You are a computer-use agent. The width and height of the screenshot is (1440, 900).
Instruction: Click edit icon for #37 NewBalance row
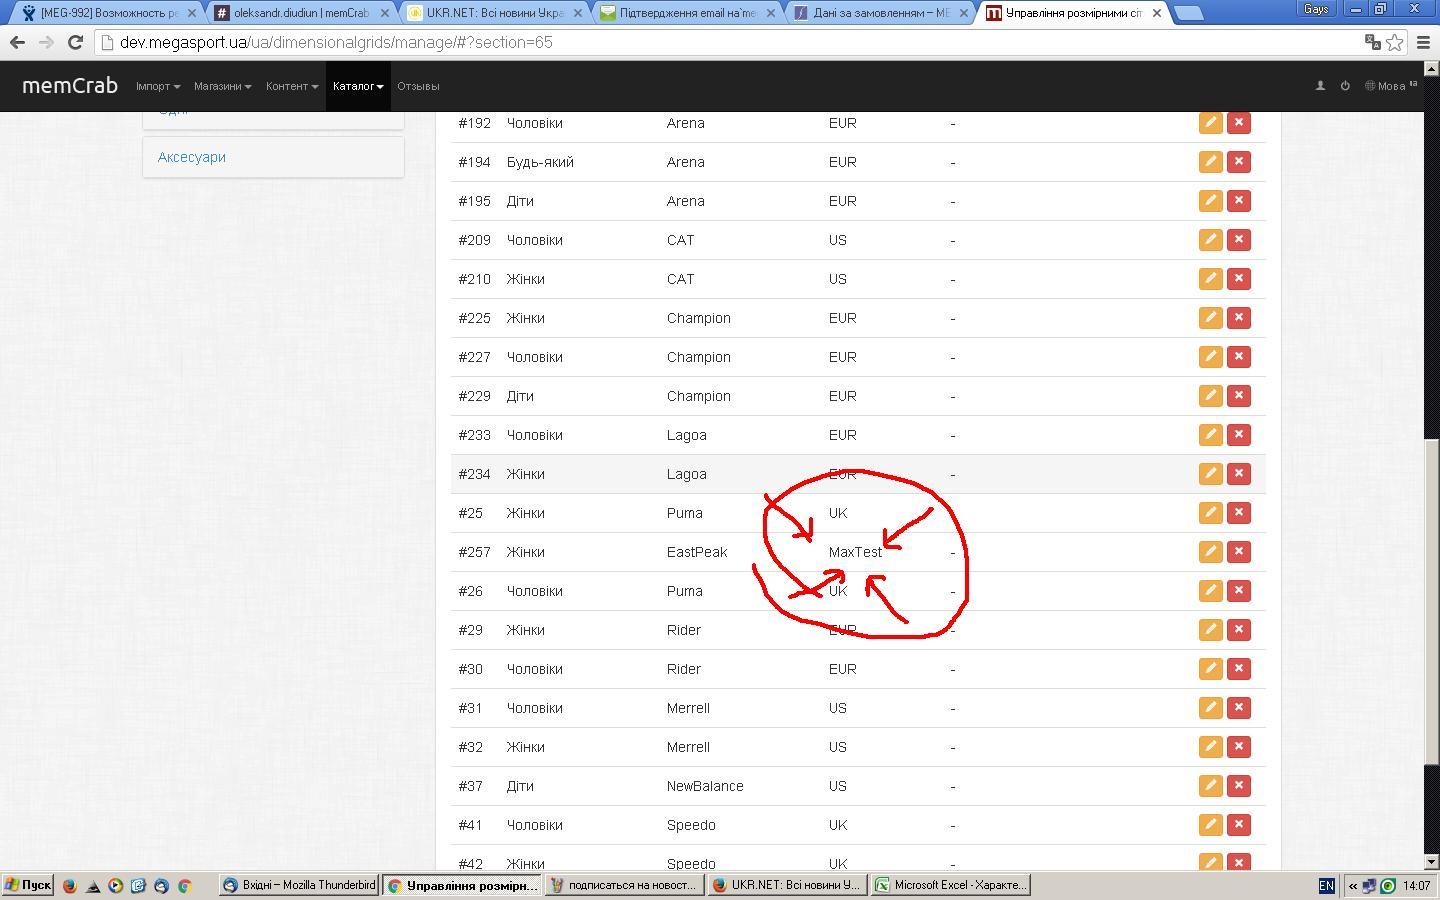(x=1210, y=786)
